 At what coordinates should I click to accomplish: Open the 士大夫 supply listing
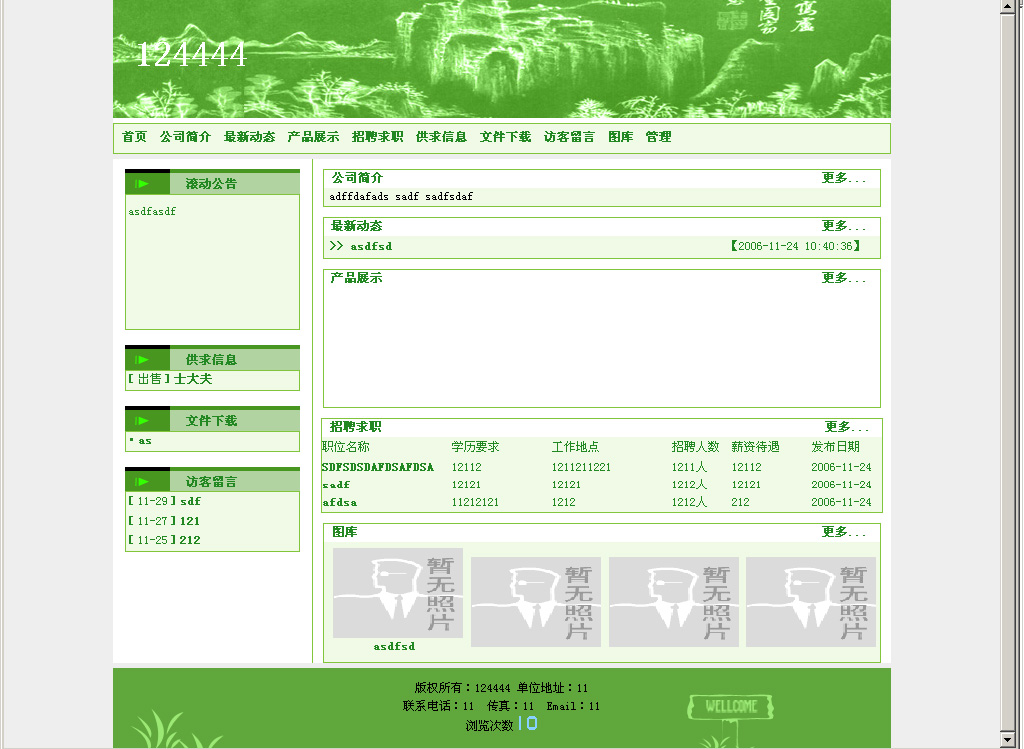[193, 379]
